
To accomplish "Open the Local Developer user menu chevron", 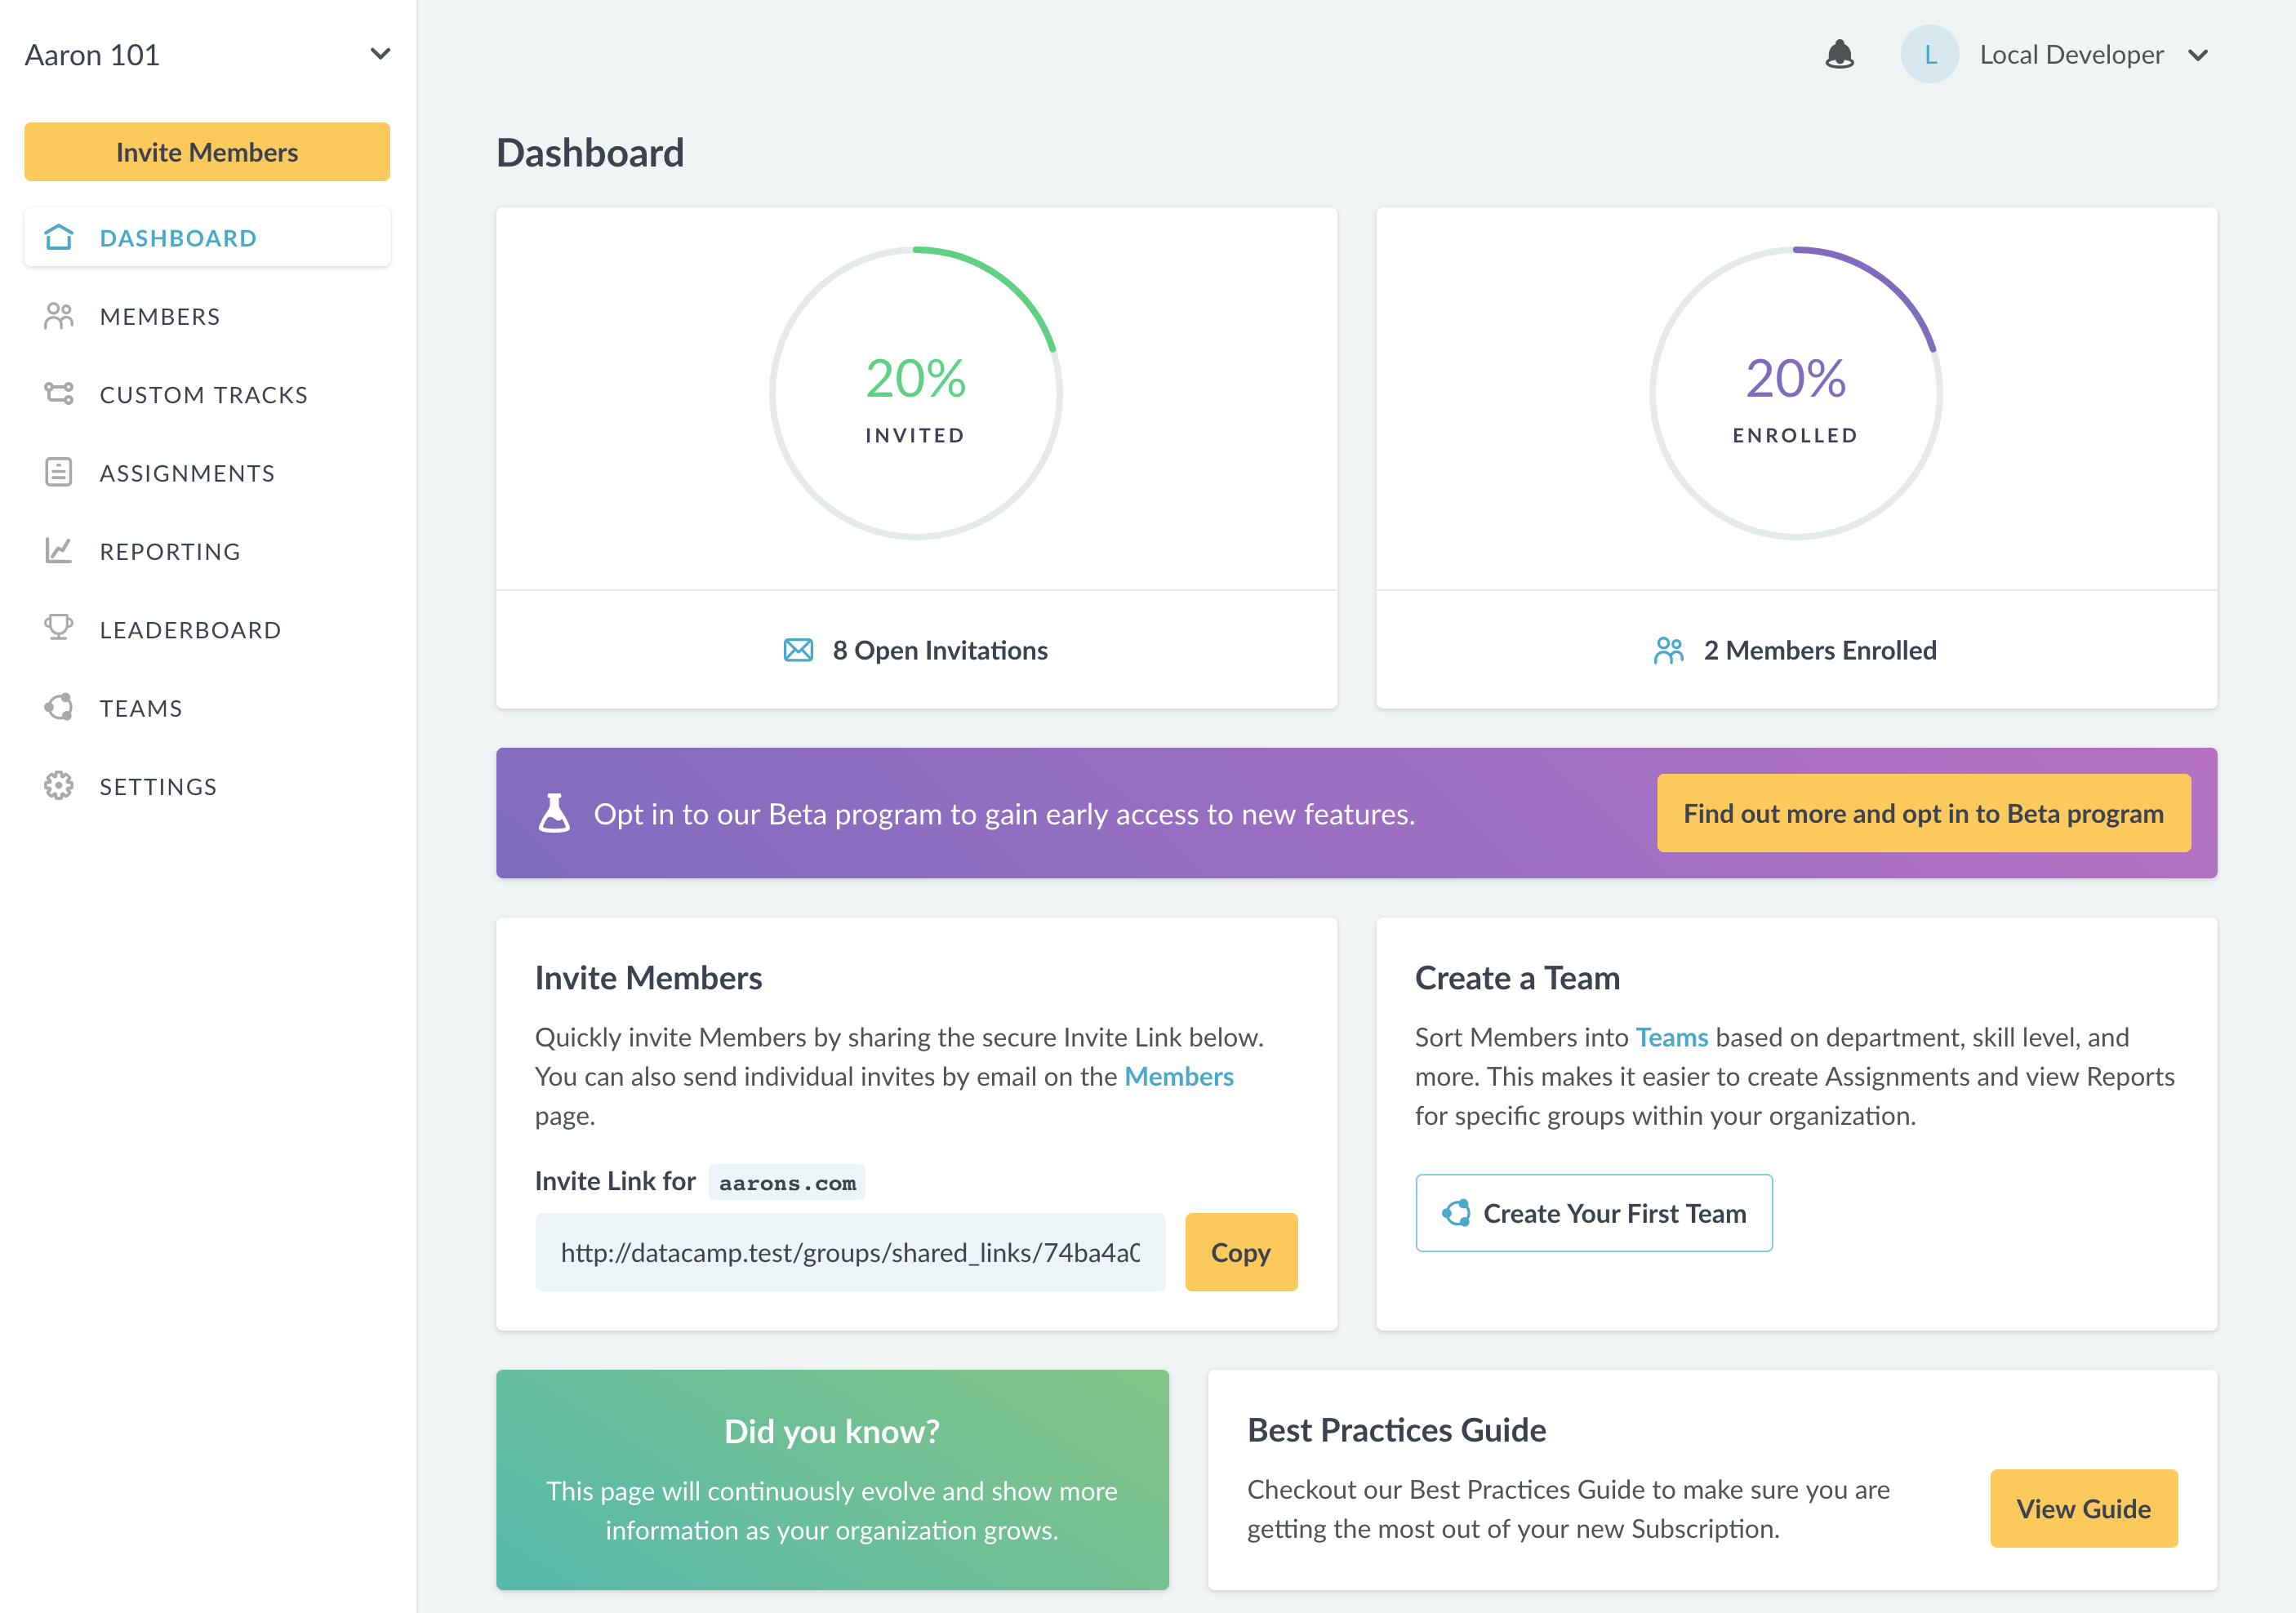I will (x=2198, y=55).
